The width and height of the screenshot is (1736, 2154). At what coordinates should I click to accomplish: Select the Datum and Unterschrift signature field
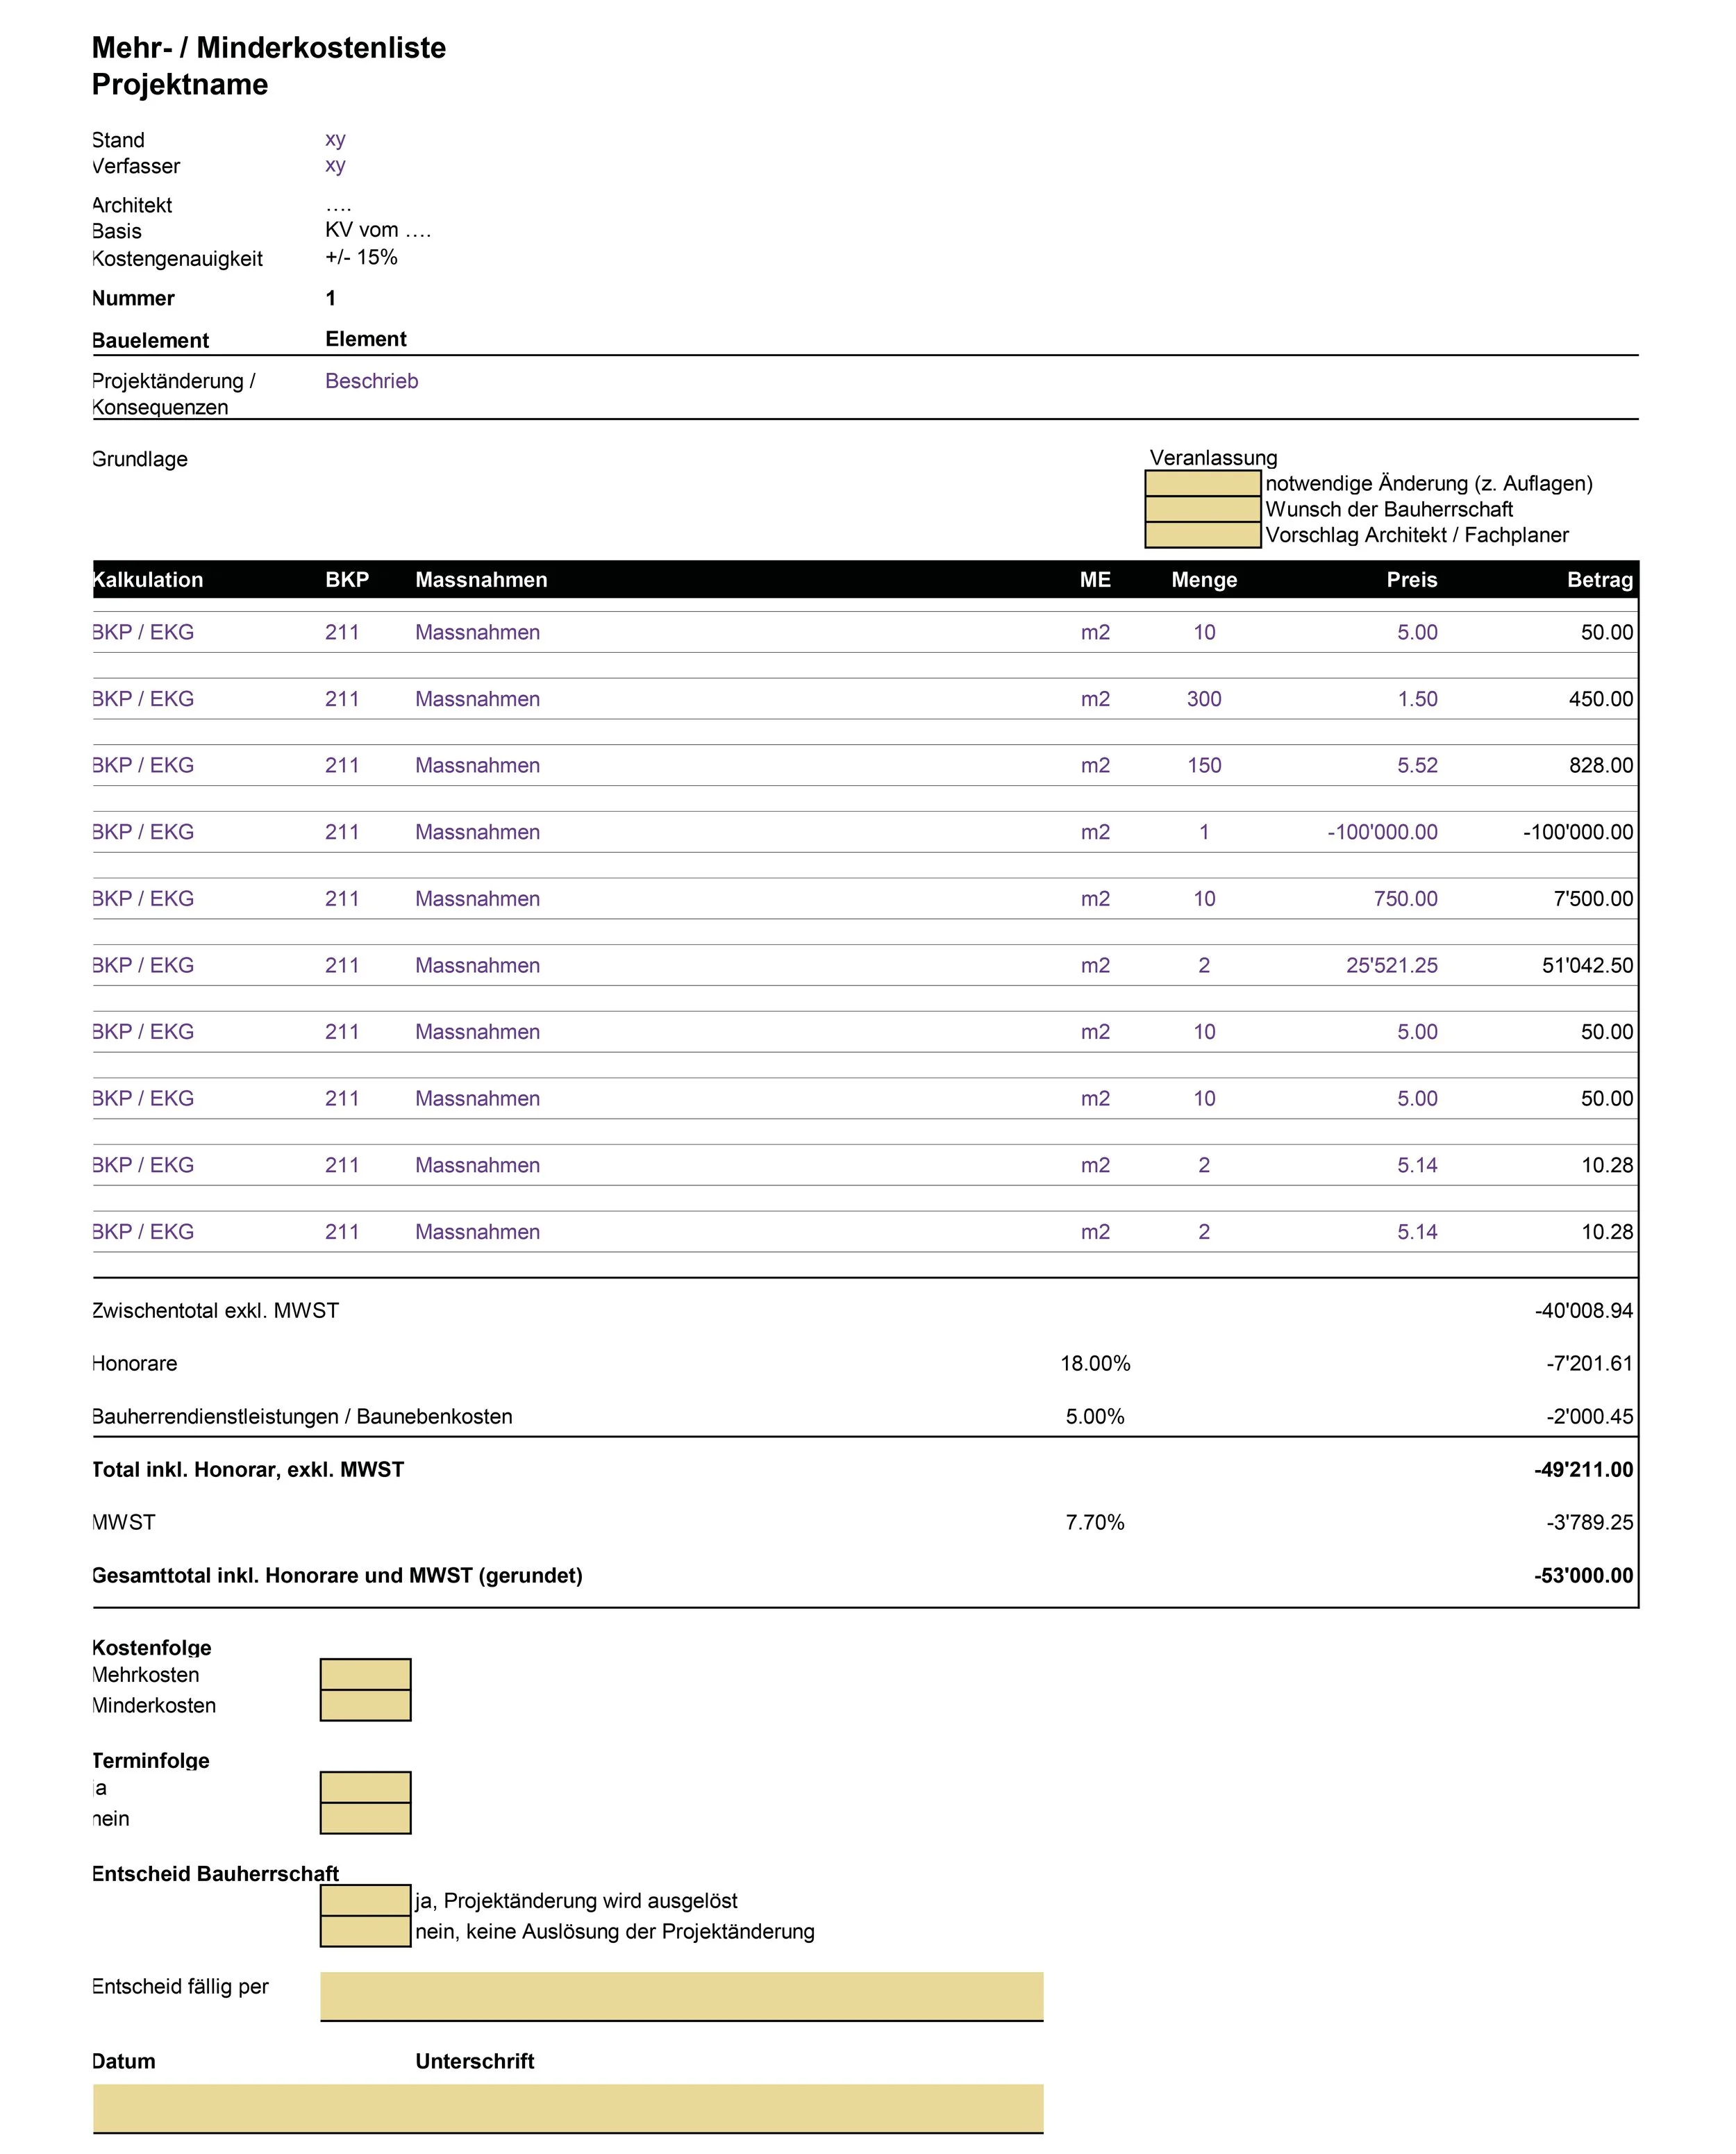tap(568, 2109)
